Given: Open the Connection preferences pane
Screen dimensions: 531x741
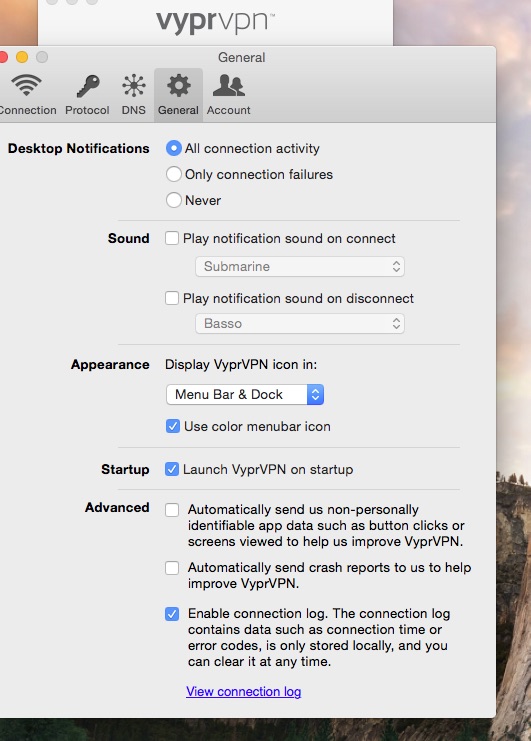Looking at the screenshot, I should 27,95.
